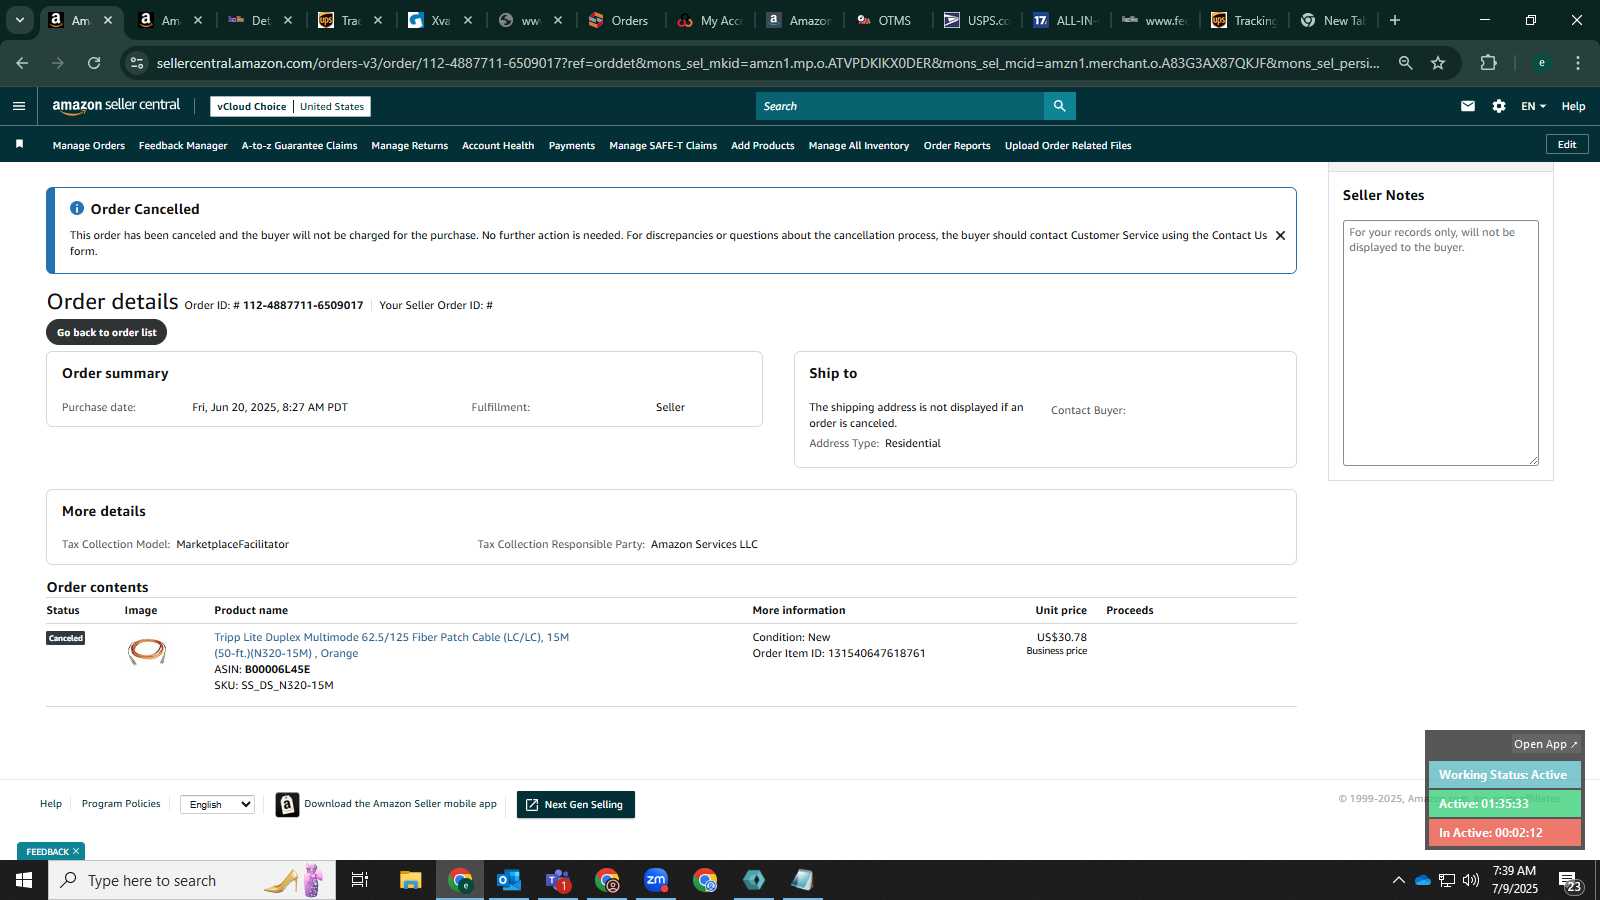Open the tab search dropdown arrow
Viewport: 1600px width, 900px height.
[19, 20]
